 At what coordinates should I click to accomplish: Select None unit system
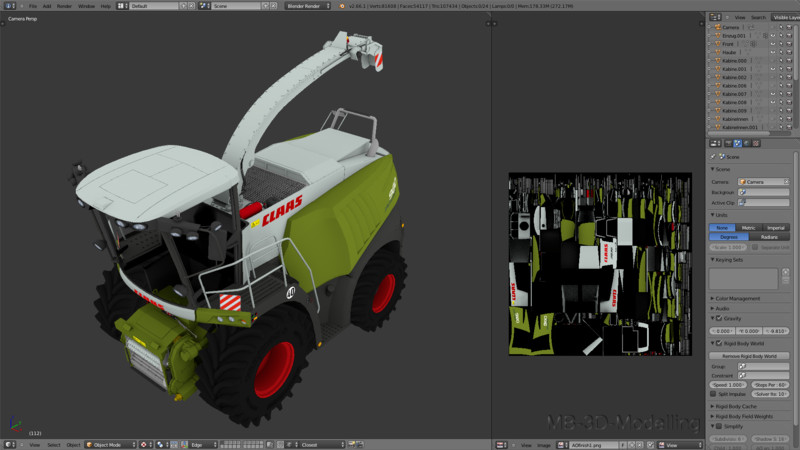[x=722, y=228]
